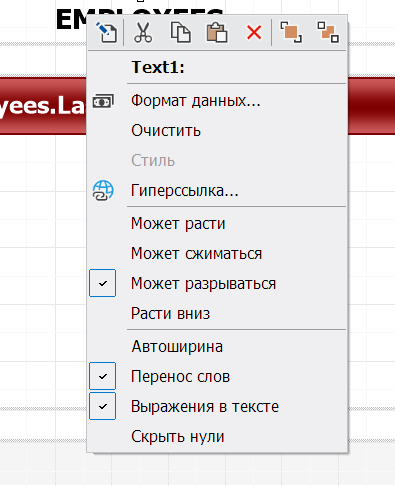Enable the Может сжиматься option
The width and height of the screenshot is (395, 486).
tap(196, 254)
